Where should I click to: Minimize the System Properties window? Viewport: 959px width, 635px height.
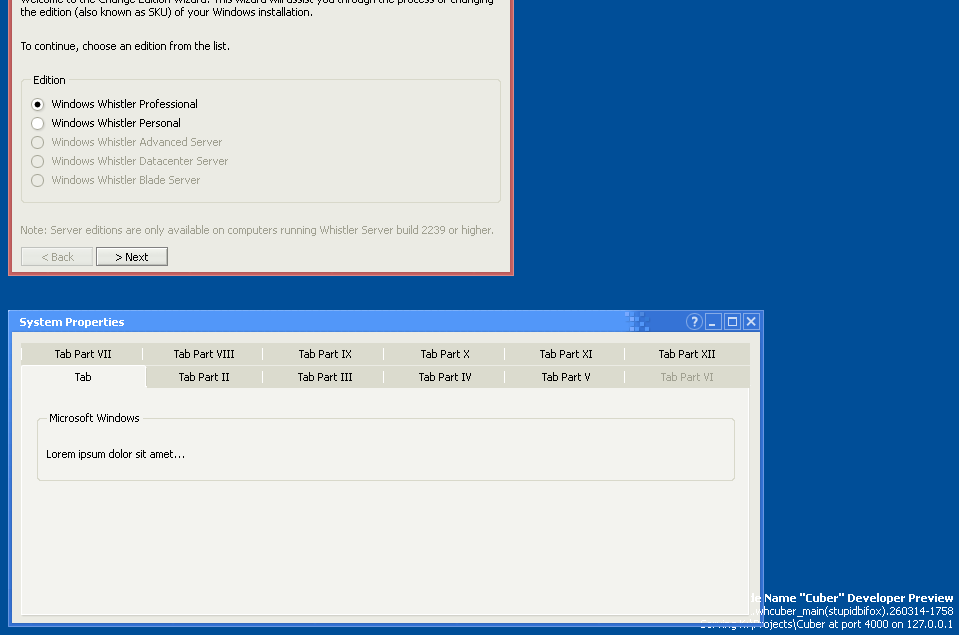click(x=713, y=322)
